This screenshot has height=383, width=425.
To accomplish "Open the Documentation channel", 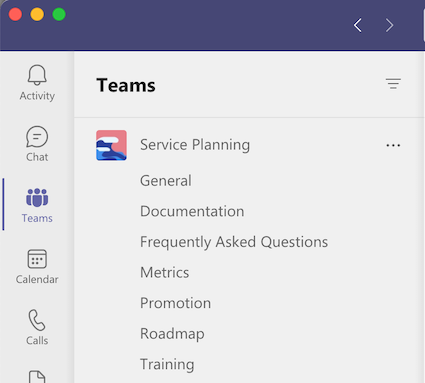I will click(x=192, y=211).
